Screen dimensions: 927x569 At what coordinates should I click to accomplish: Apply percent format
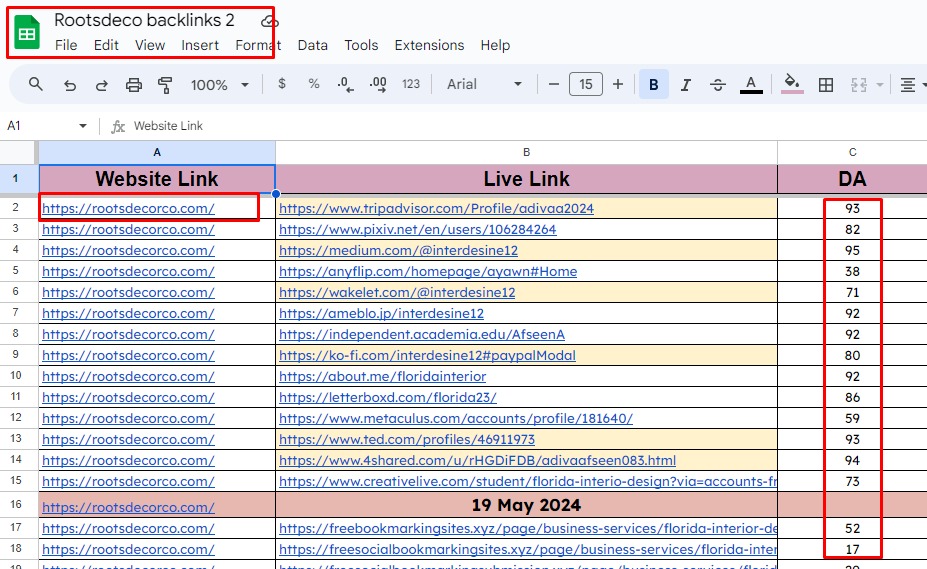(314, 85)
